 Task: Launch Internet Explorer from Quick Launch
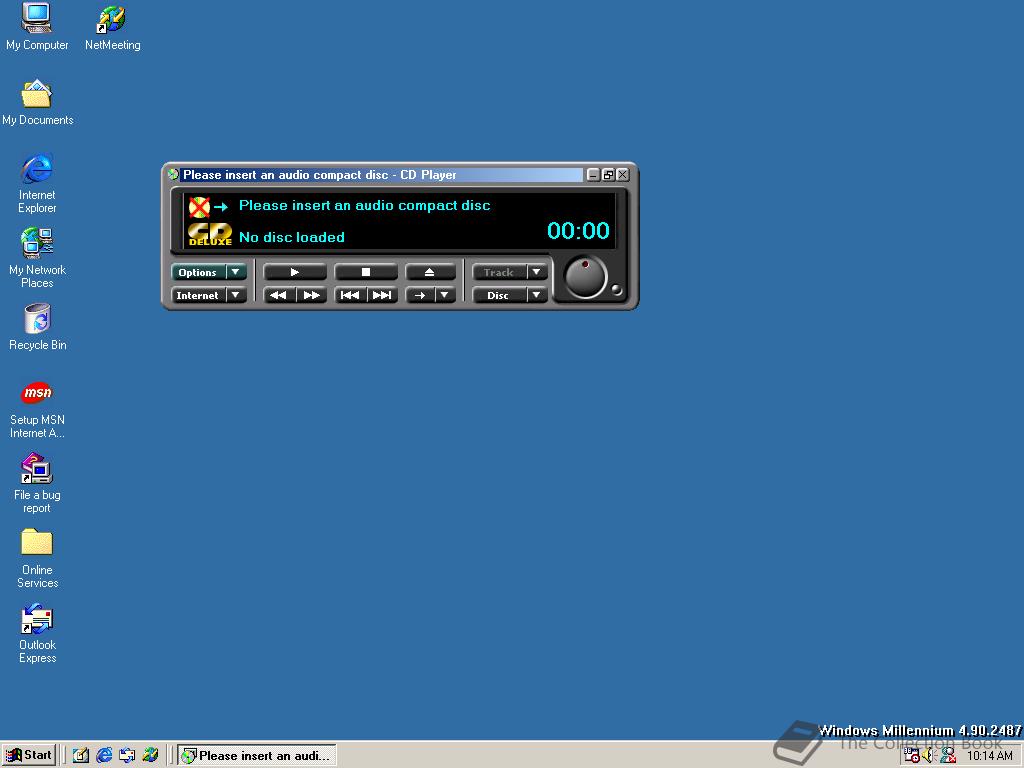(x=104, y=755)
